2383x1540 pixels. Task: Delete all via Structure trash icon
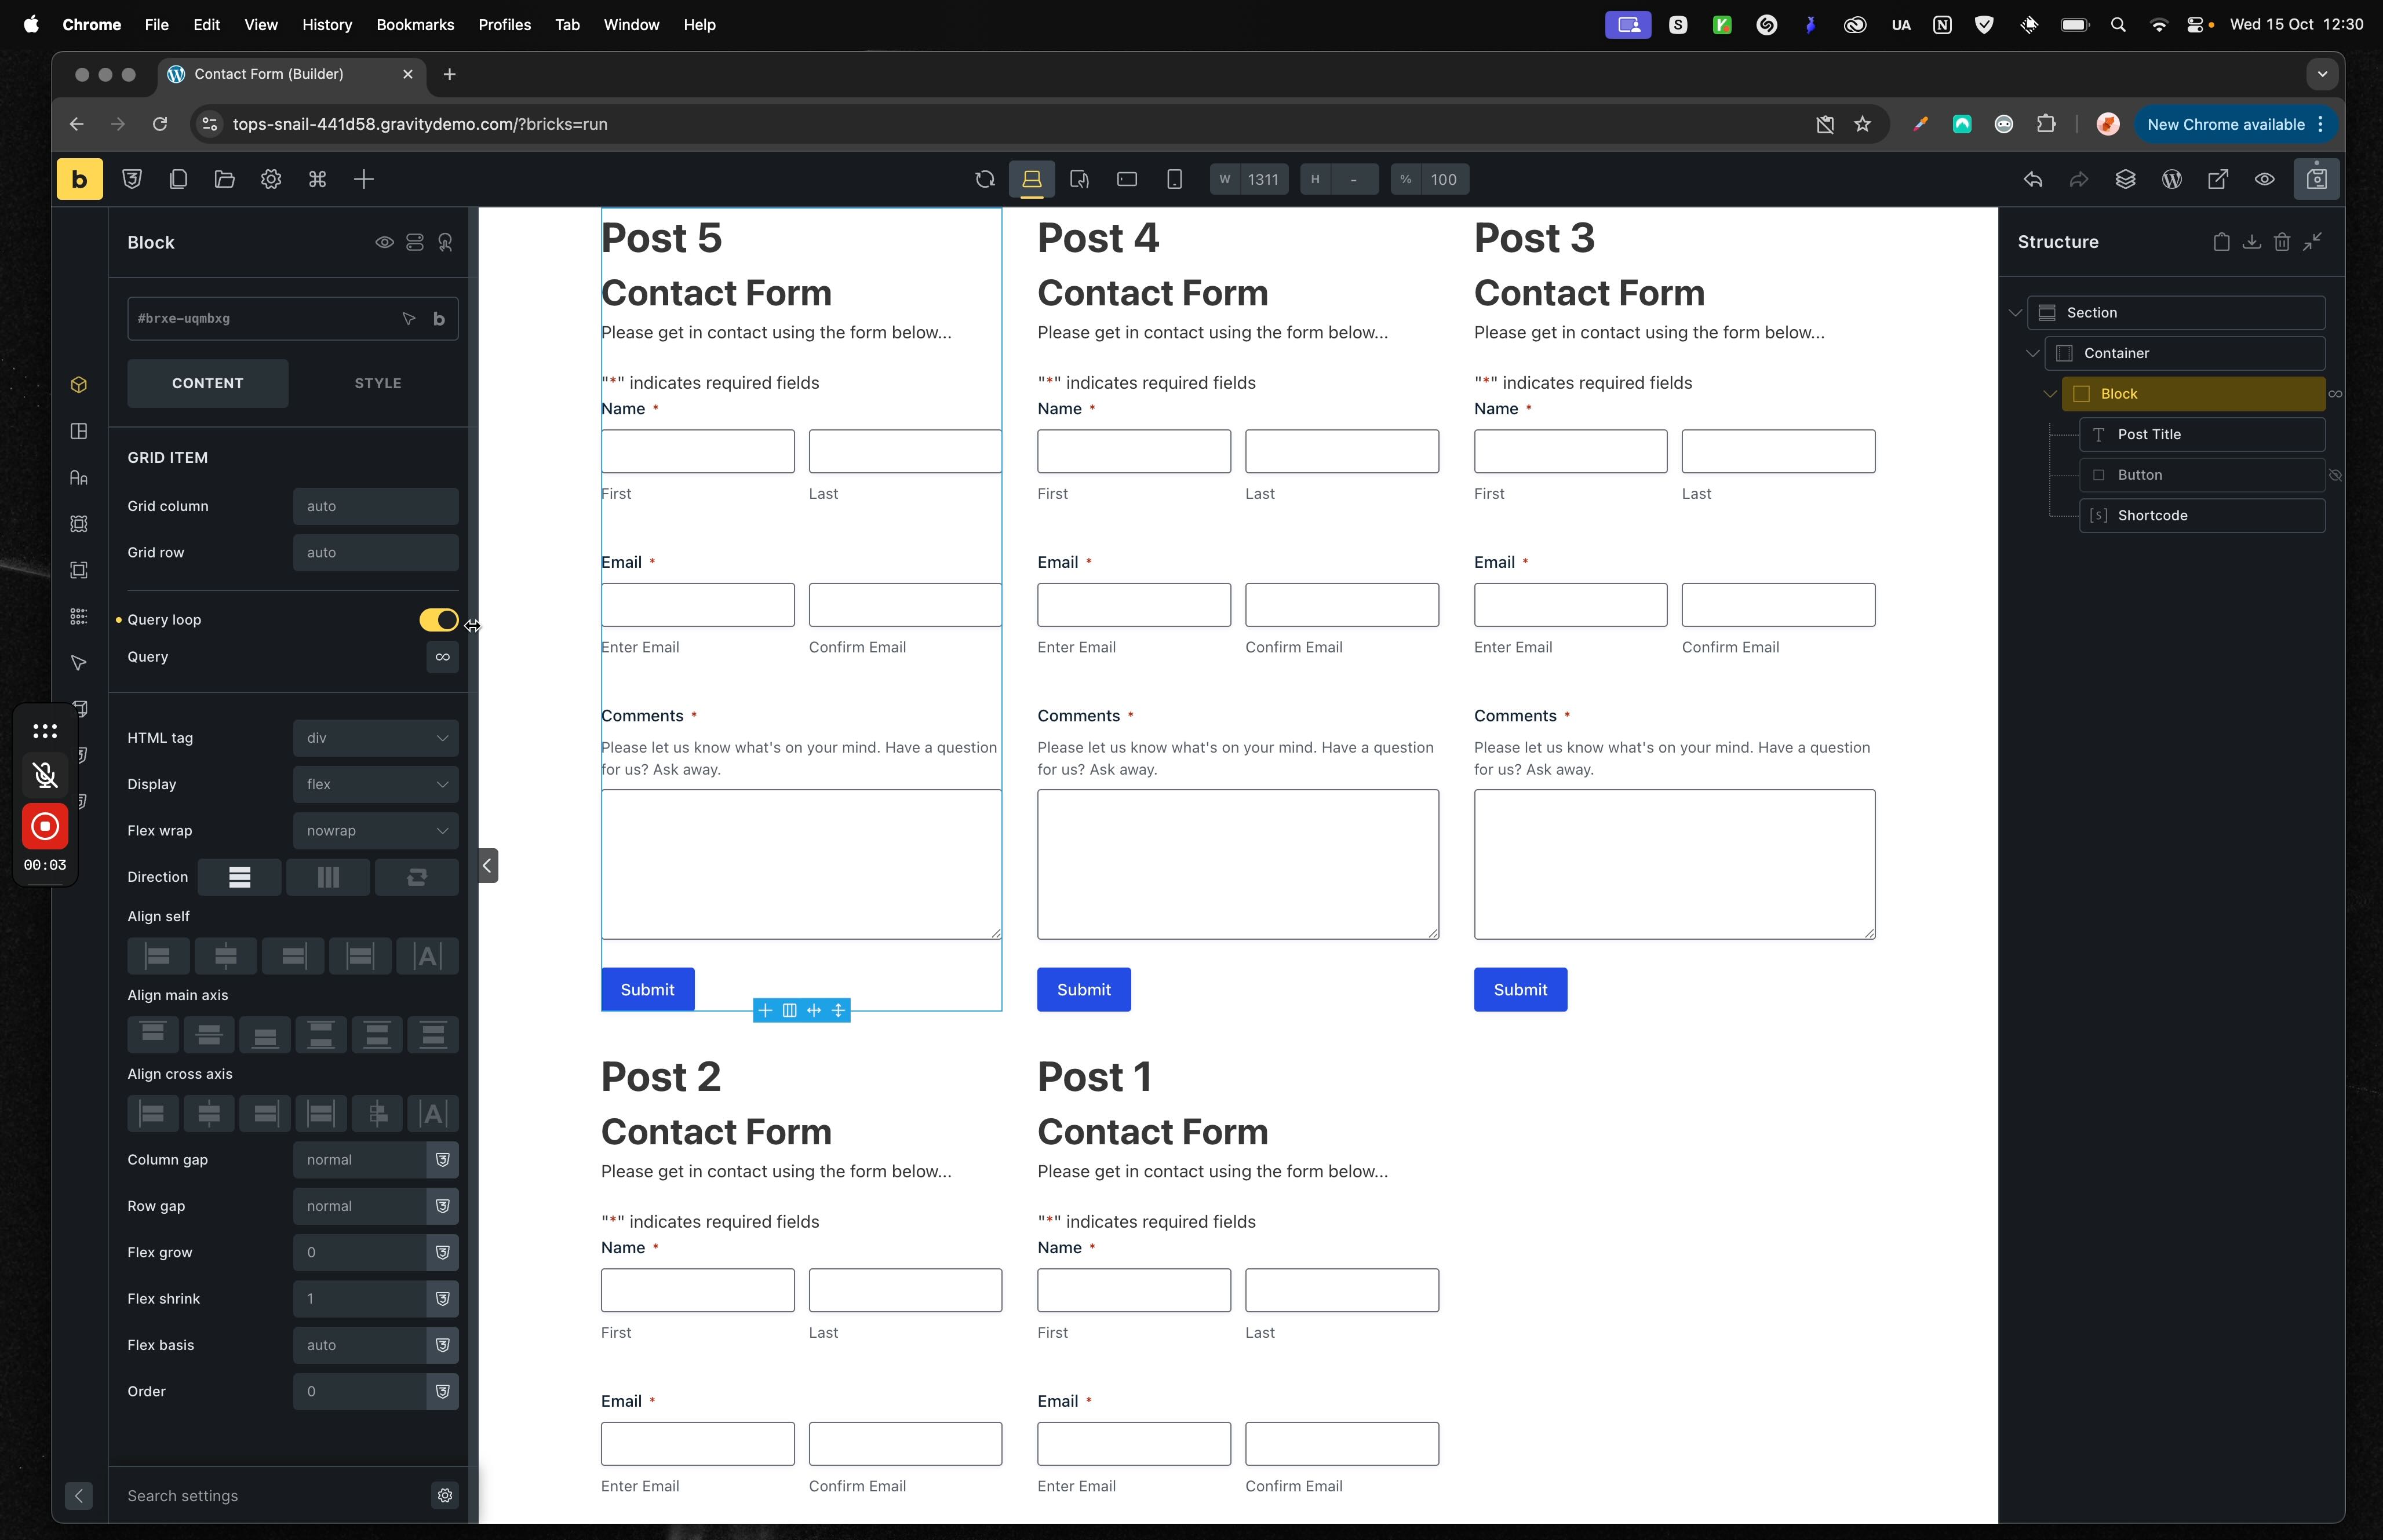point(2281,242)
